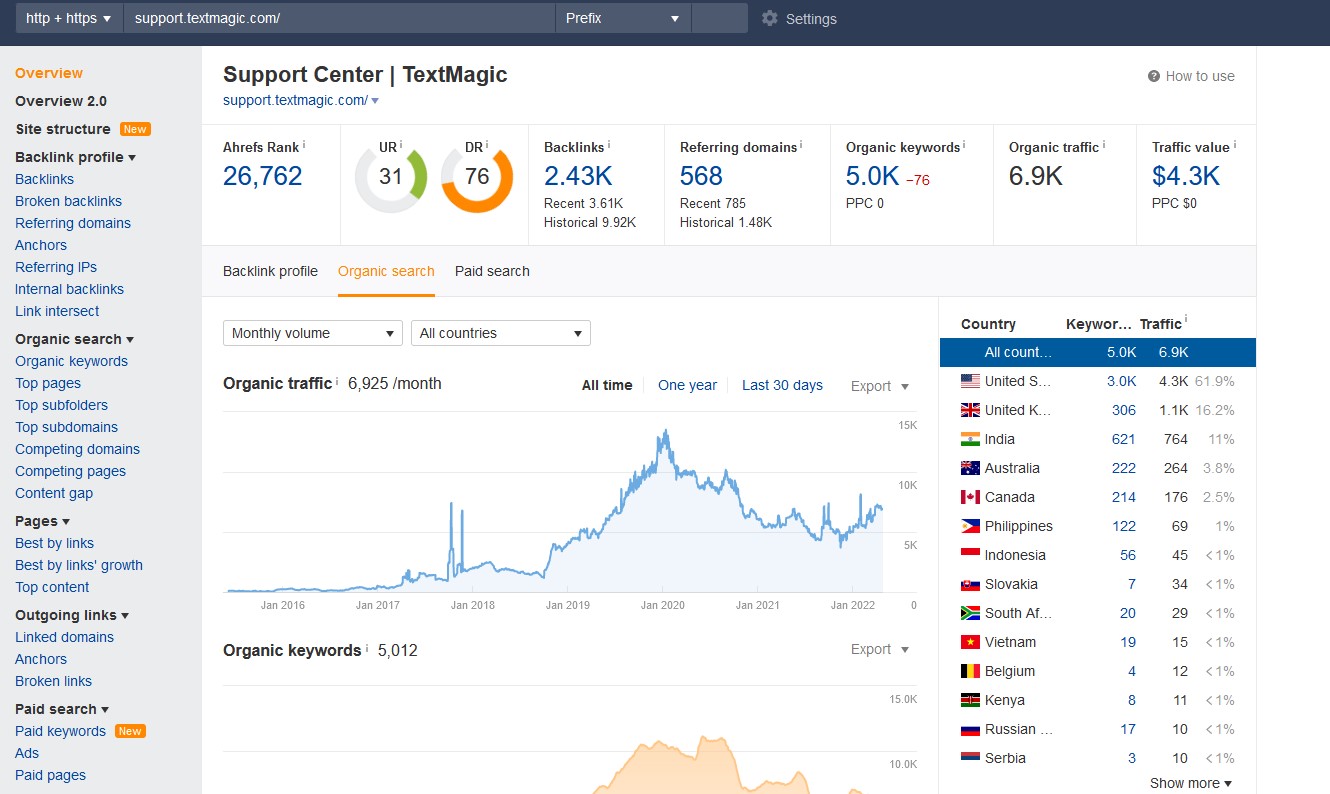Open the All countries filter dropdown

click(x=501, y=333)
